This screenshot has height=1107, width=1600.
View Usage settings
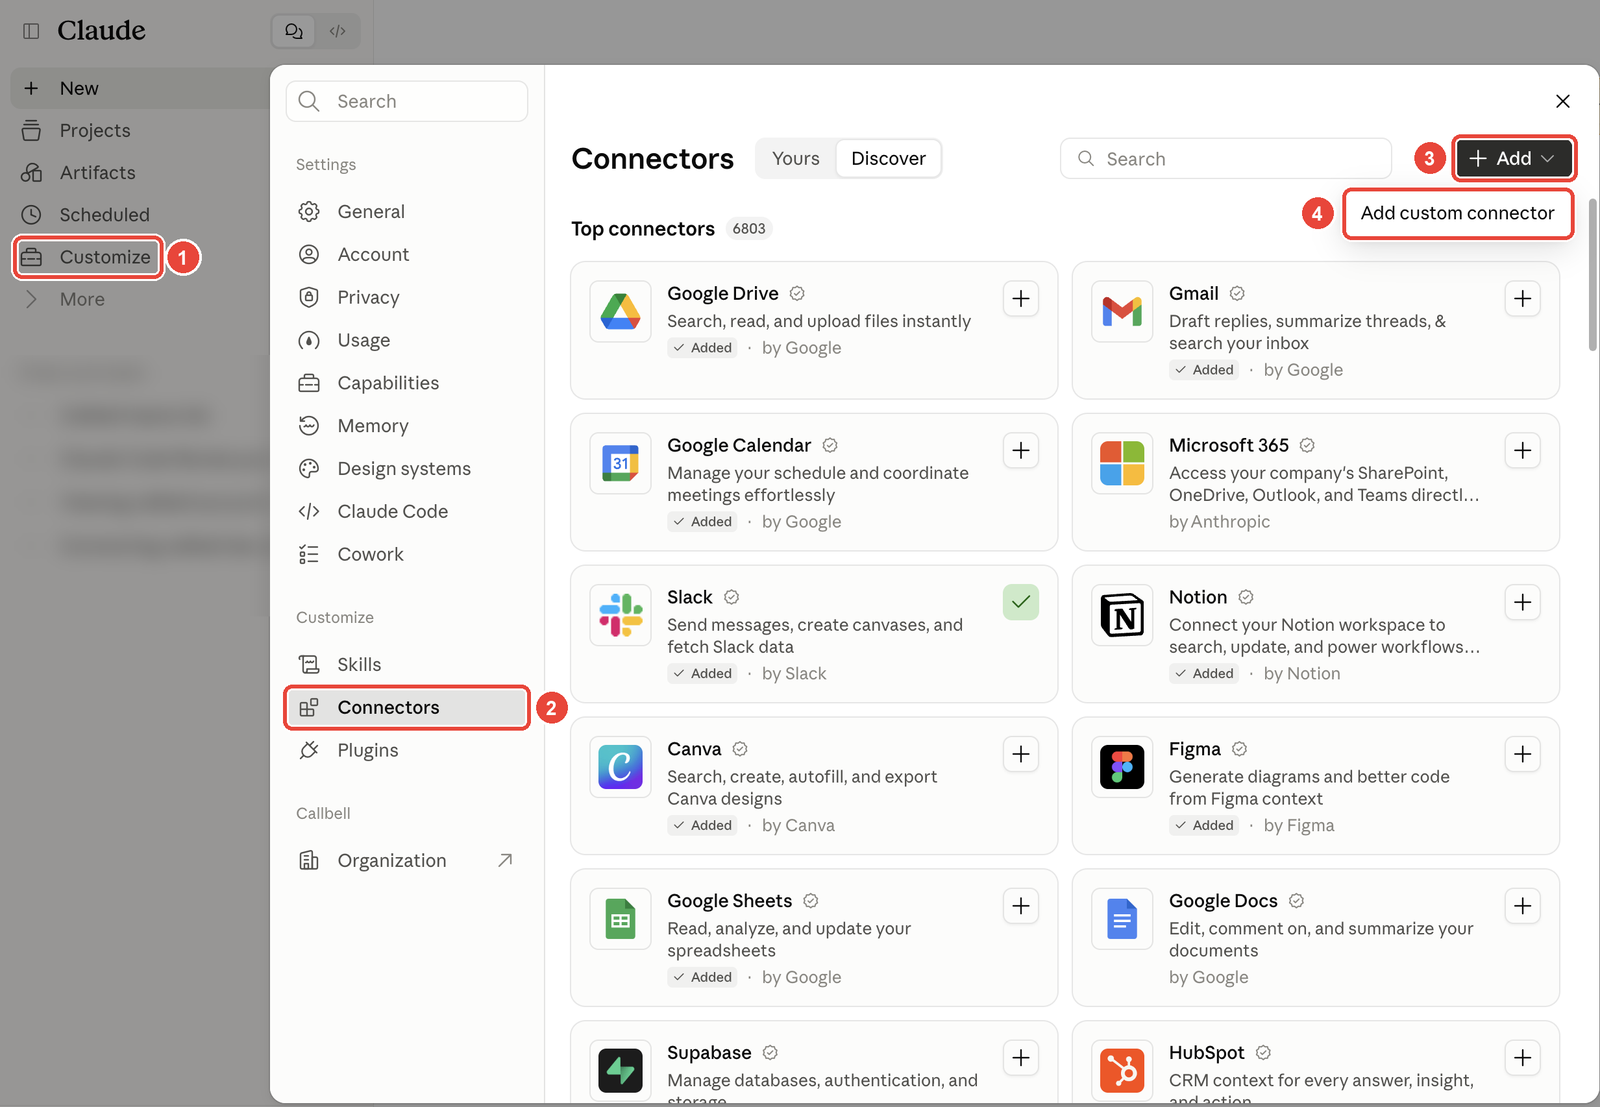coord(406,340)
